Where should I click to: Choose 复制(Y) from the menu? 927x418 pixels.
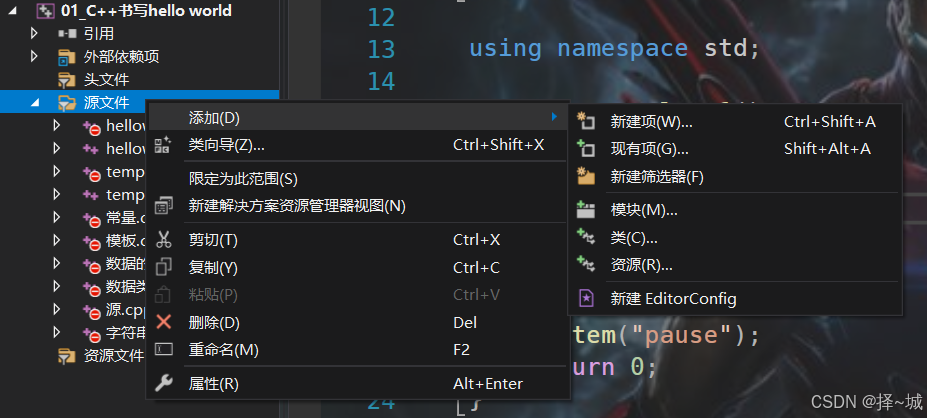357,267
